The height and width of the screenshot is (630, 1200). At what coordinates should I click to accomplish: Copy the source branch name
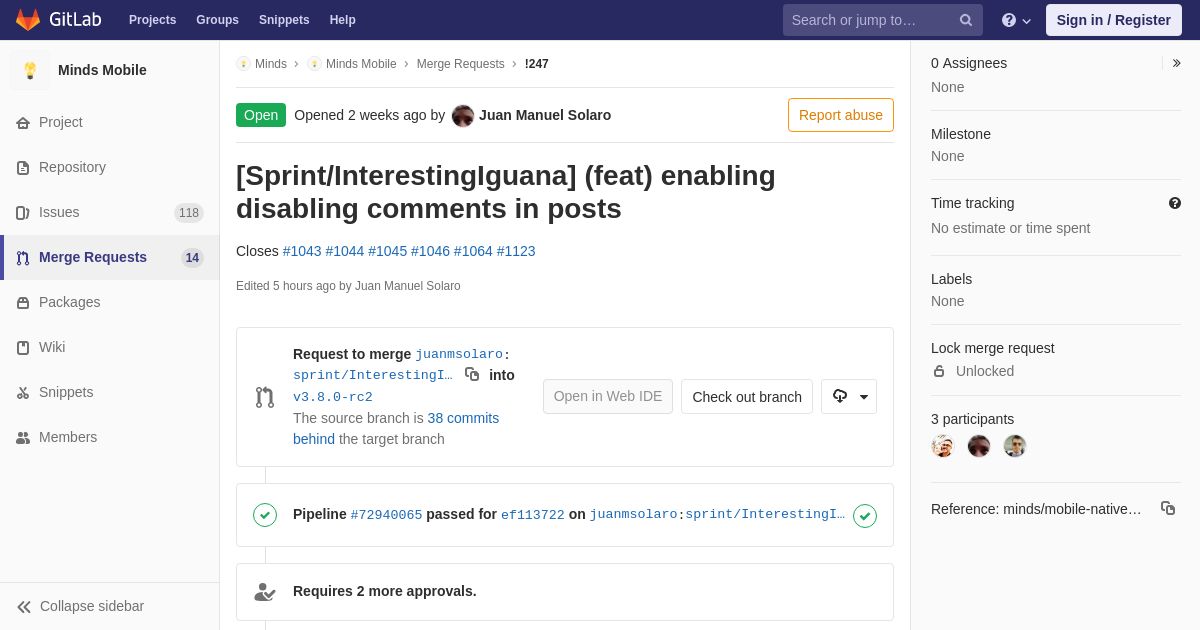(472, 374)
